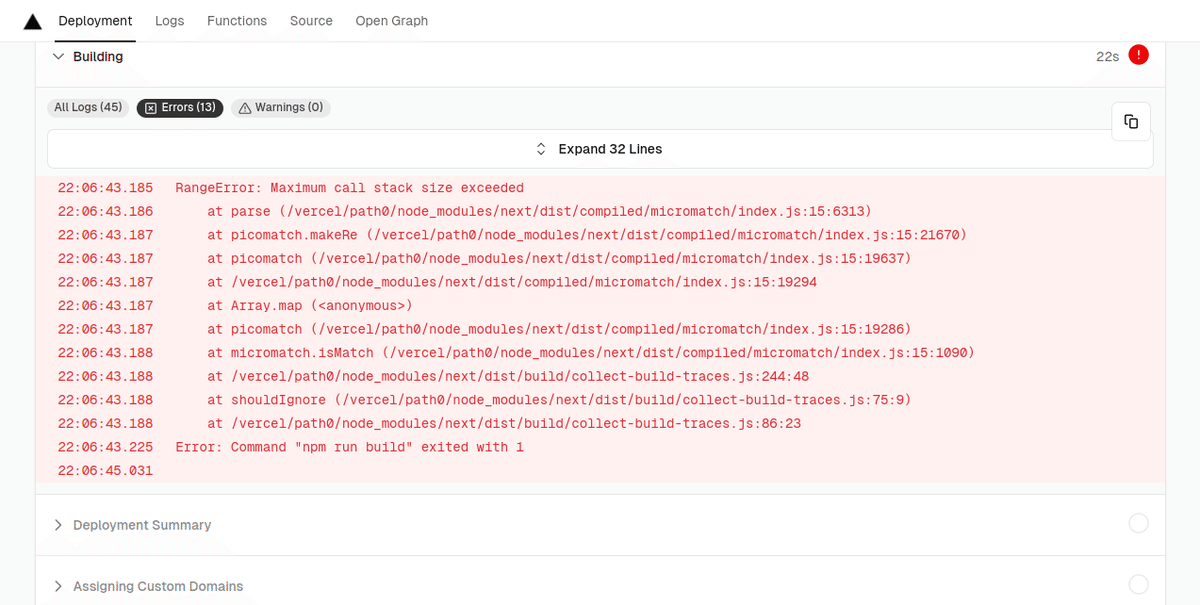Select the Open Graph tab

pyautogui.click(x=391, y=21)
